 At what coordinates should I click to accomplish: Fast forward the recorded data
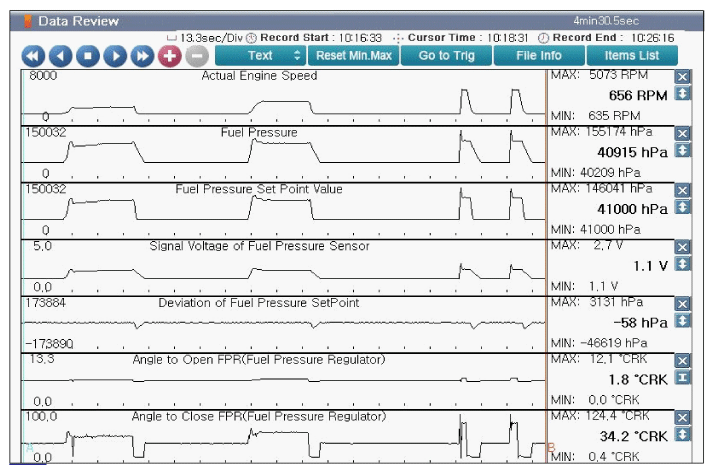pos(142,56)
